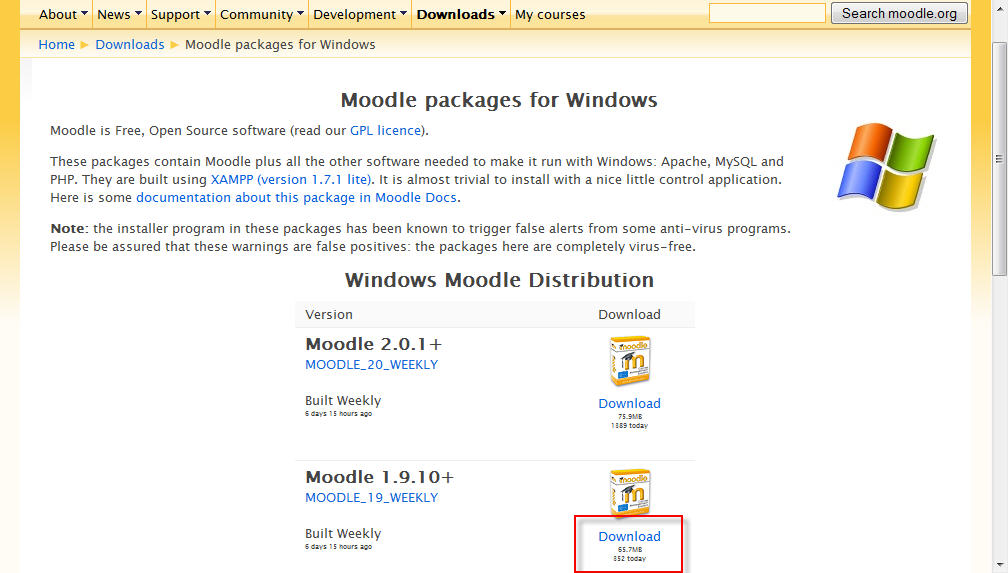This screenshot has height=573, width=1008.
Task: Expand the News dropdown menu
Action: pyautogui.click(x=119, y=14)
